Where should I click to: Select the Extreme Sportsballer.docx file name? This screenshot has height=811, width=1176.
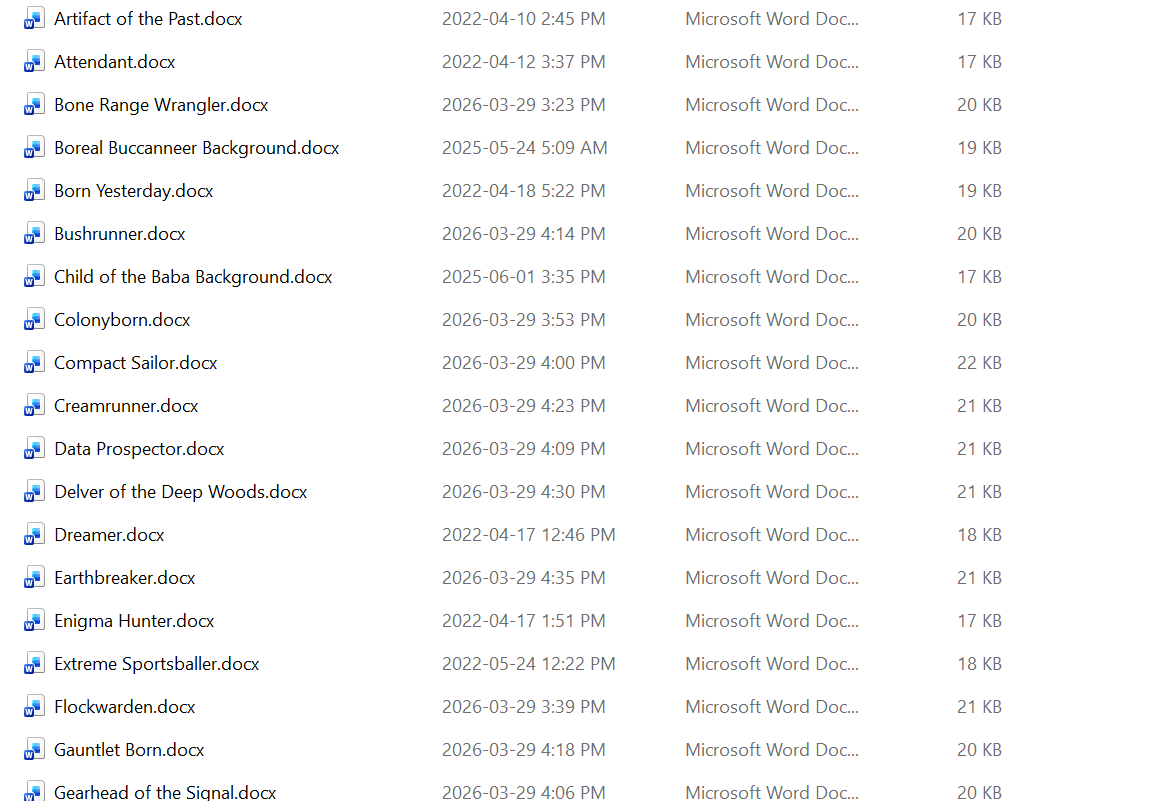tap(156, 664)
